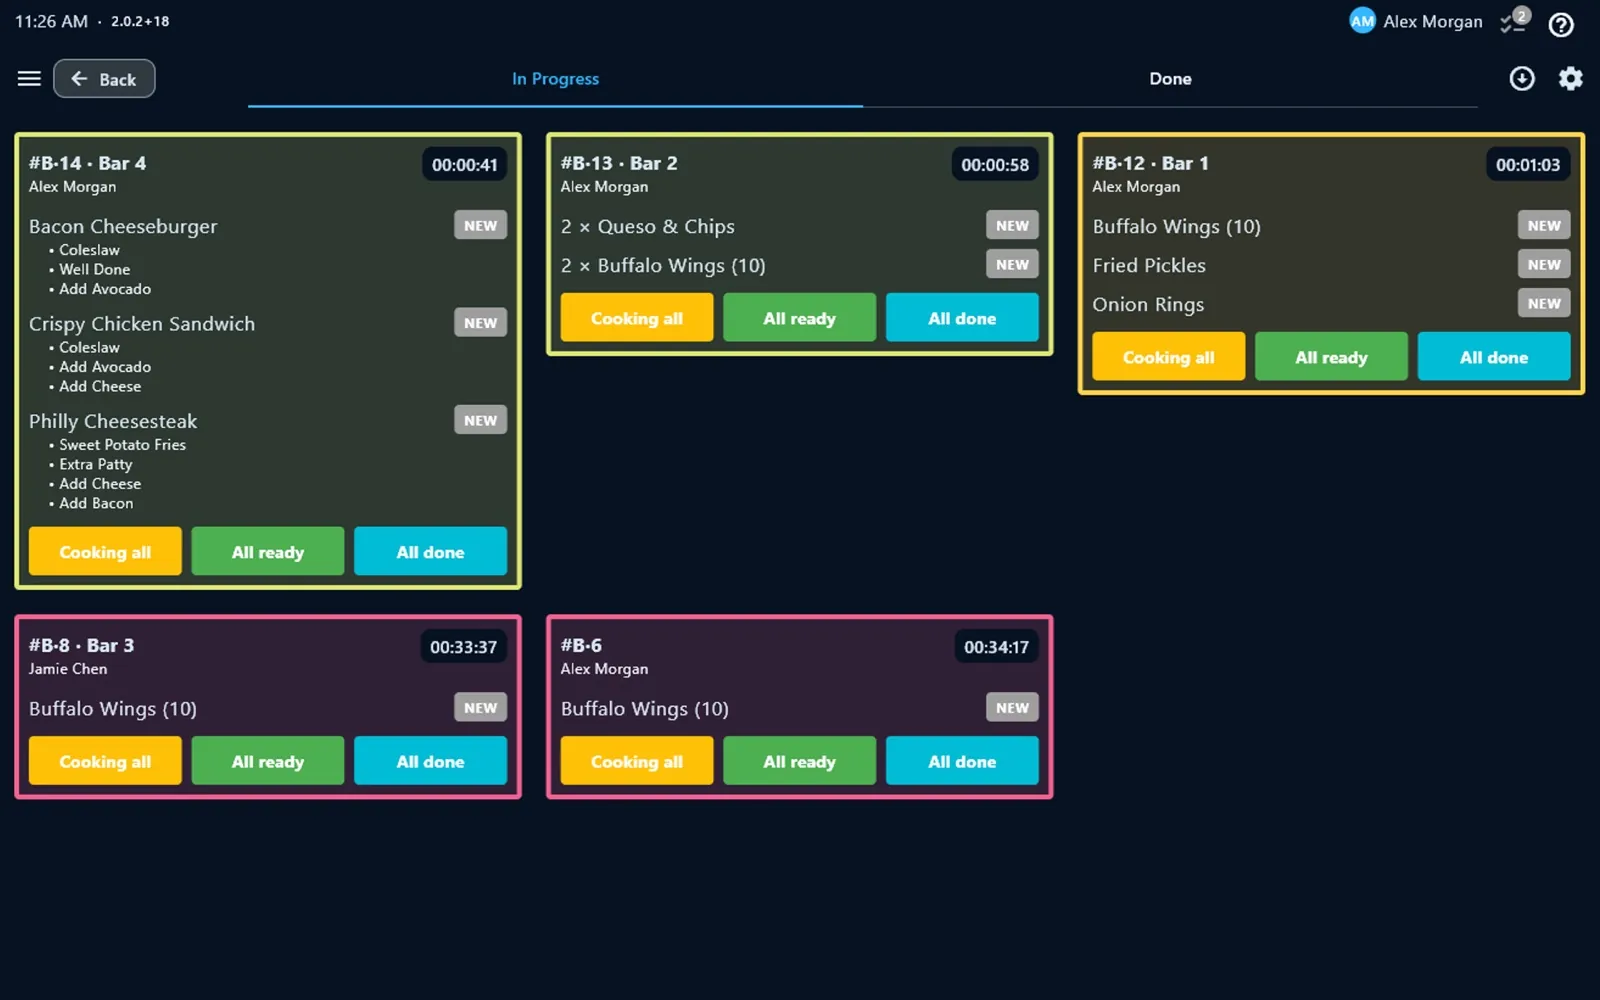This screenshot has height=1000, width=1600.
Task: Click NEW badge beside Bacon Cheeseburger
Action: 480,225
